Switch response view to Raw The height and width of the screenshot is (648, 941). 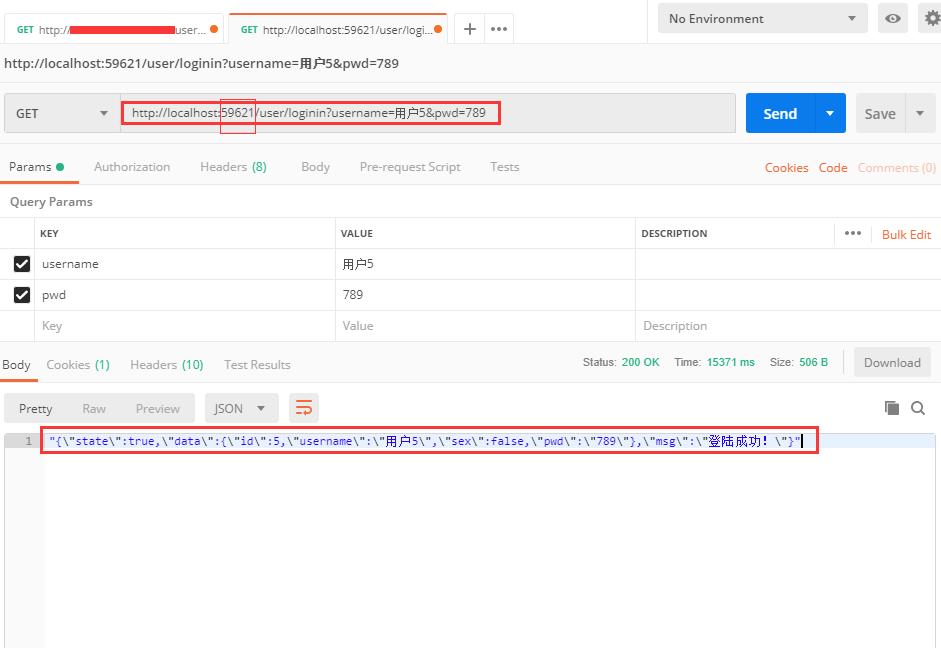pyautogui.click(x=94, y=409)
